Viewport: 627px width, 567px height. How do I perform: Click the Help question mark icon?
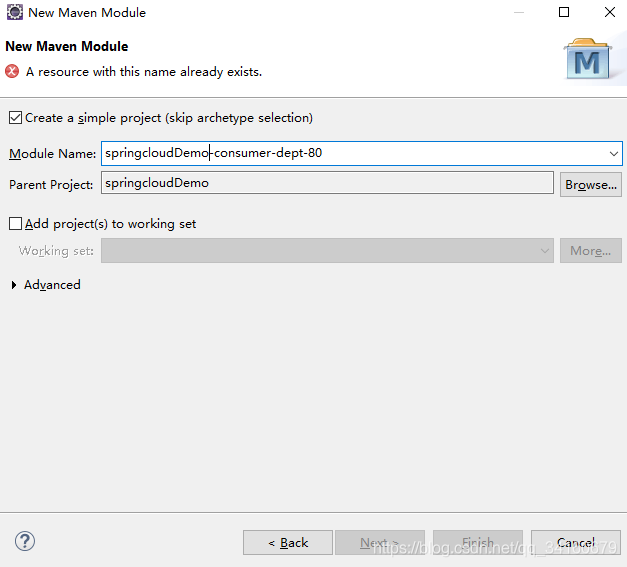pyautogui.click(x=25, y=541)
